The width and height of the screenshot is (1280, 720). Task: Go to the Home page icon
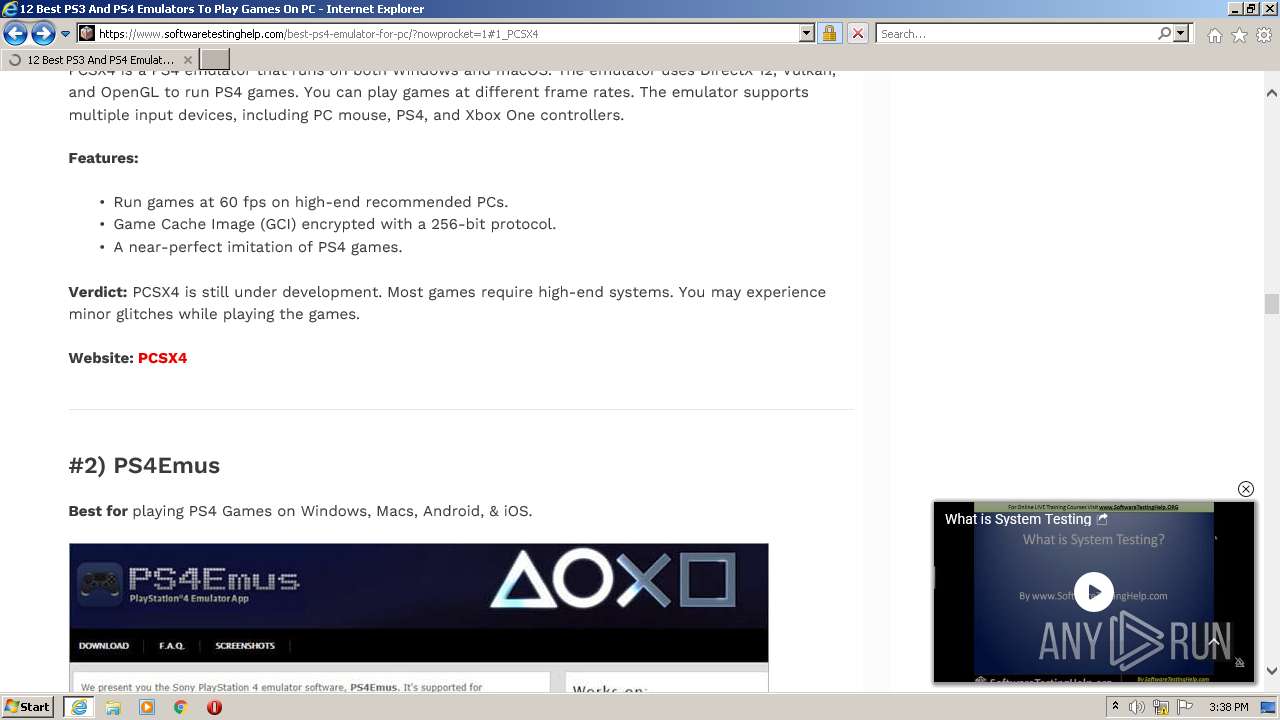1214,35
